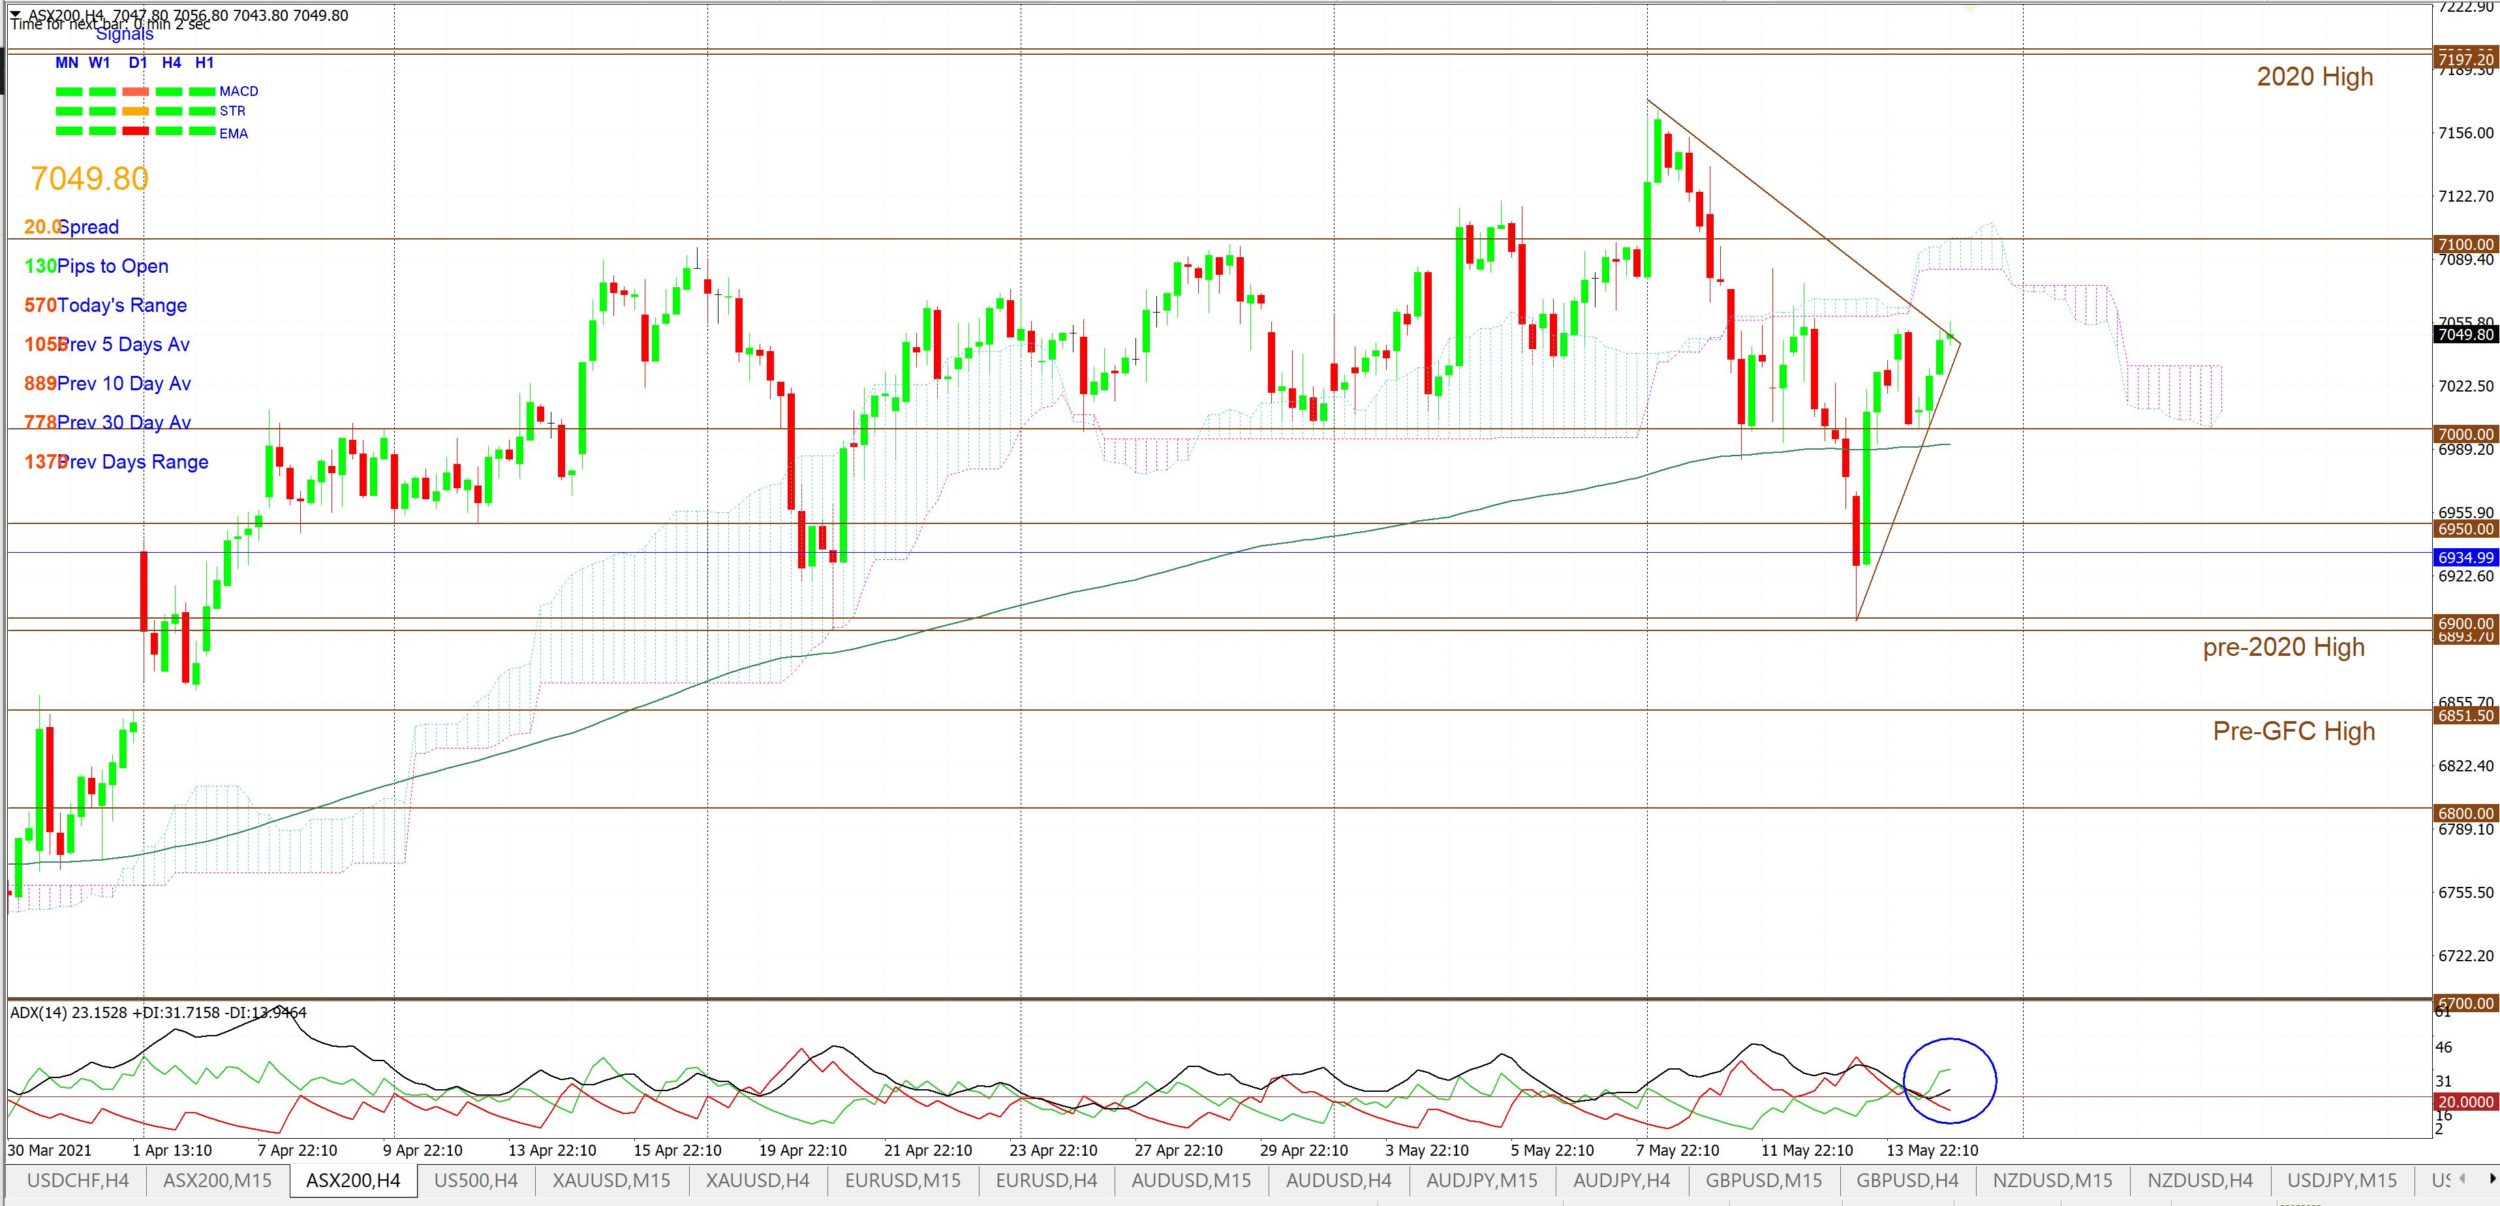The width and height of the screenshot is (2500, 1206).
Task: Click the W1 timeframe signal label
Action: point(99,62)
